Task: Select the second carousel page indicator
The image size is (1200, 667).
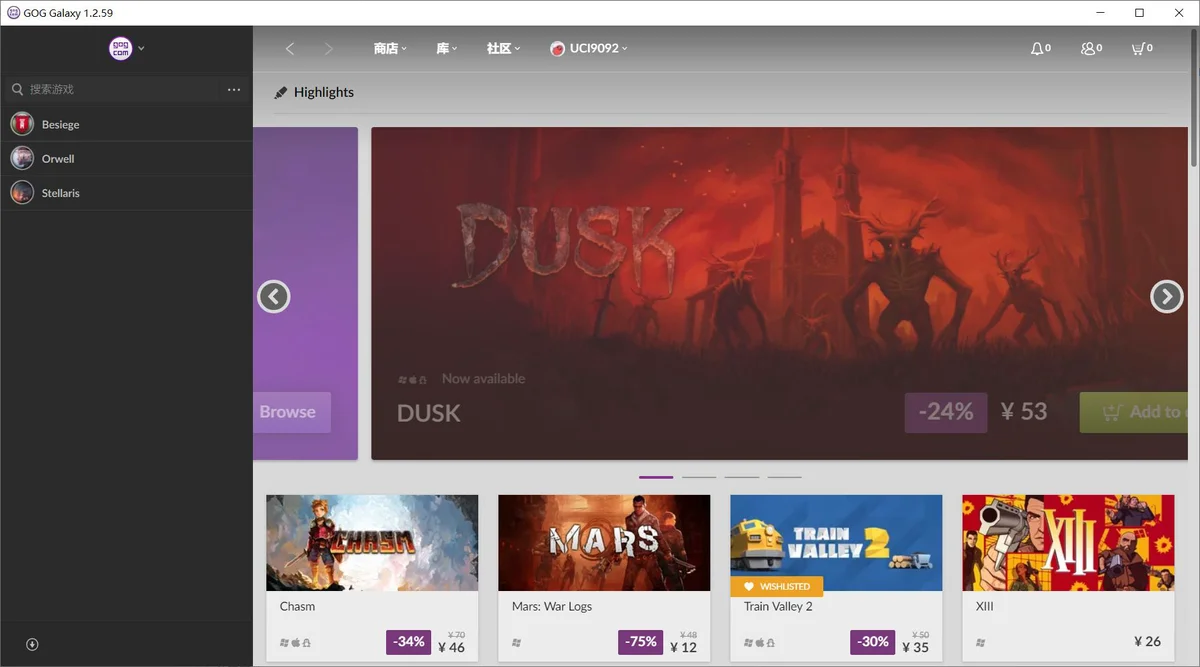Action: point(699,477)
